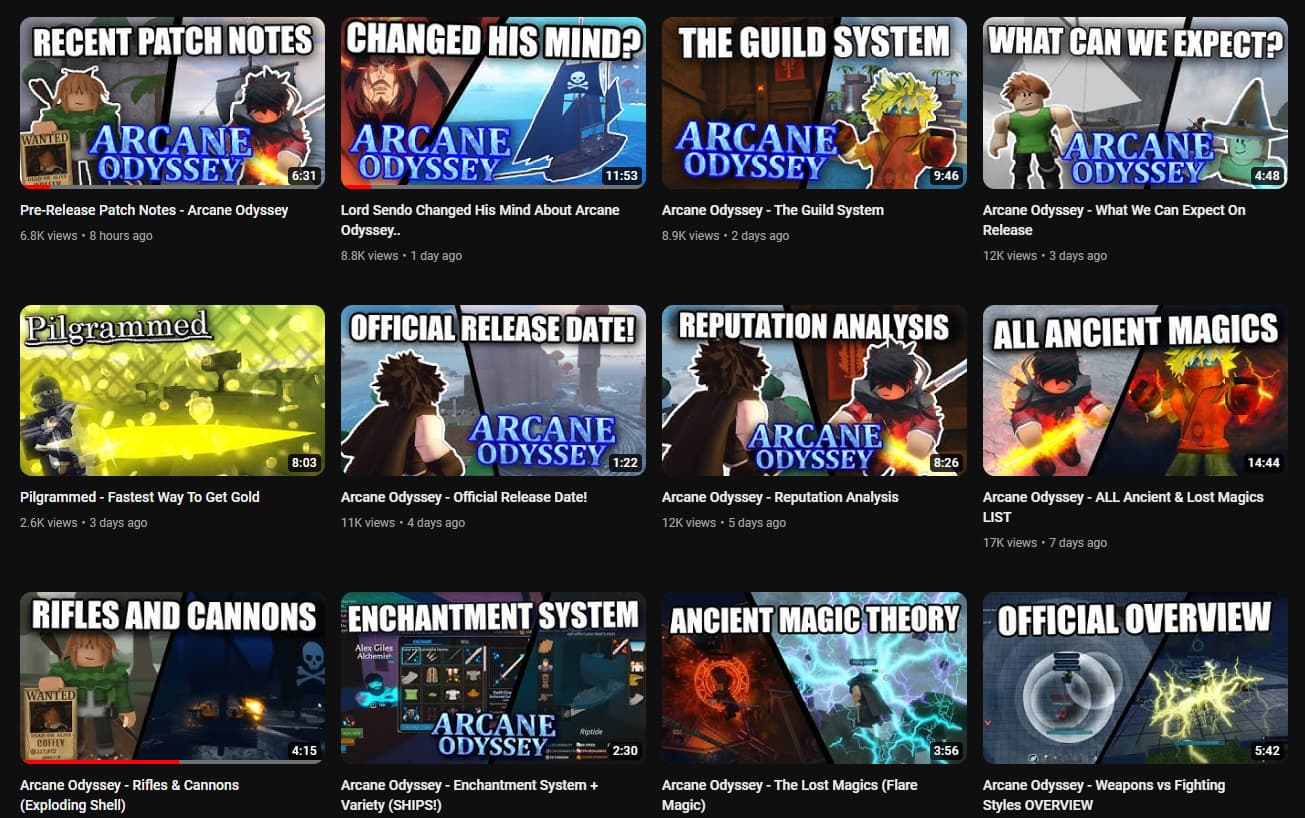Open the All Ancient Magics thumbnail
1305x818 pixels.
[1135, 390]
